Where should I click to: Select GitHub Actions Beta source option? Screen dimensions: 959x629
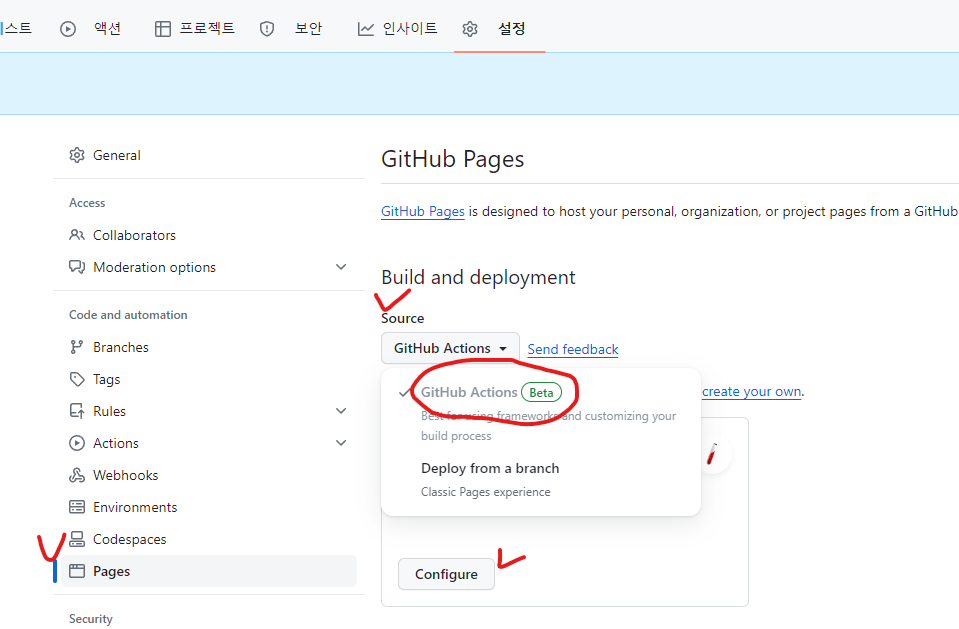(x=541, y=413)
